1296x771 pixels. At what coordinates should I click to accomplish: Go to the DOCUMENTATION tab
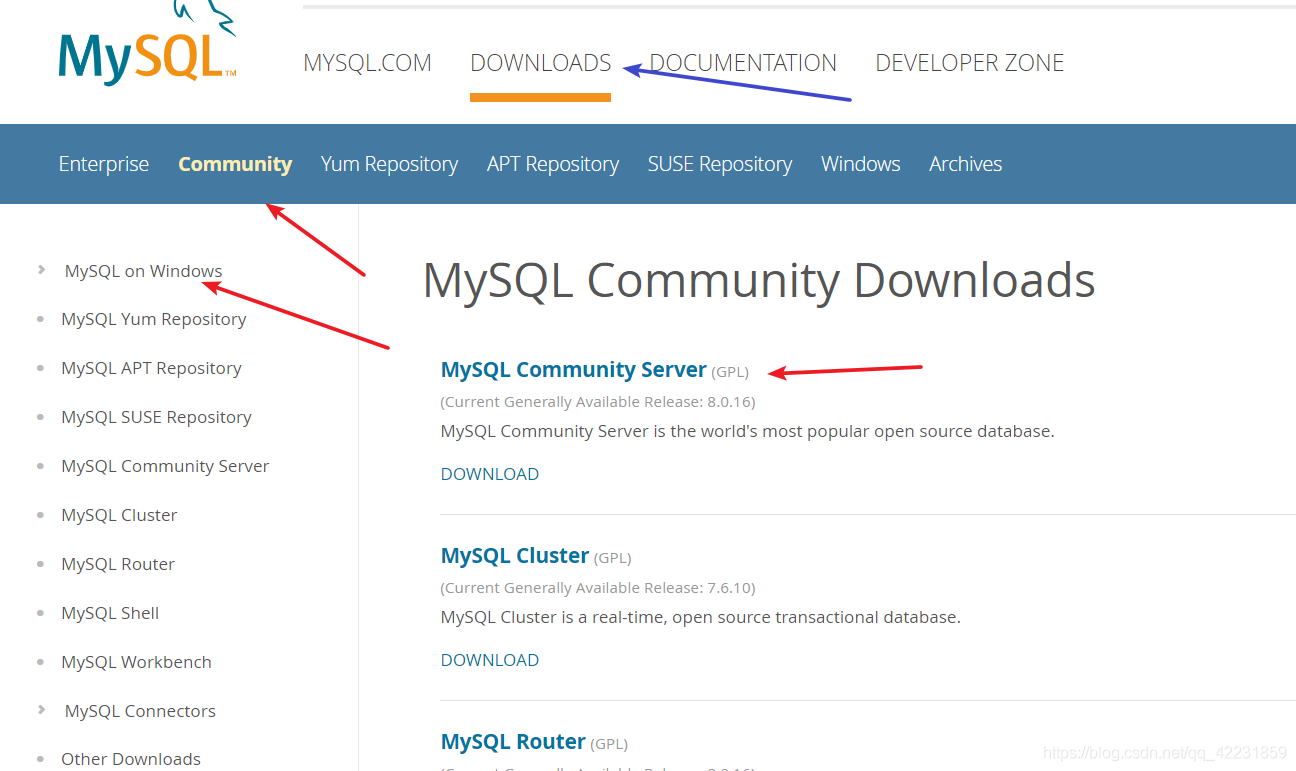point(743,63)
